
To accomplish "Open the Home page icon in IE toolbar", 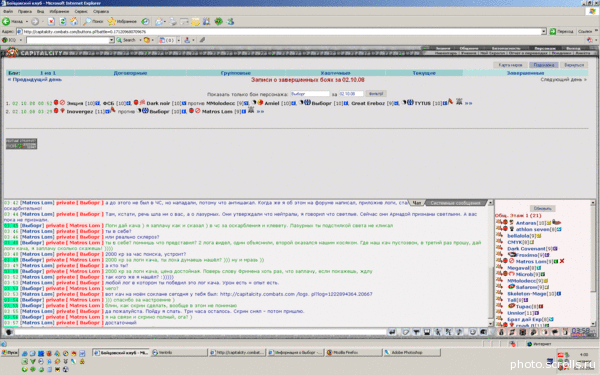I will (74, 21).
